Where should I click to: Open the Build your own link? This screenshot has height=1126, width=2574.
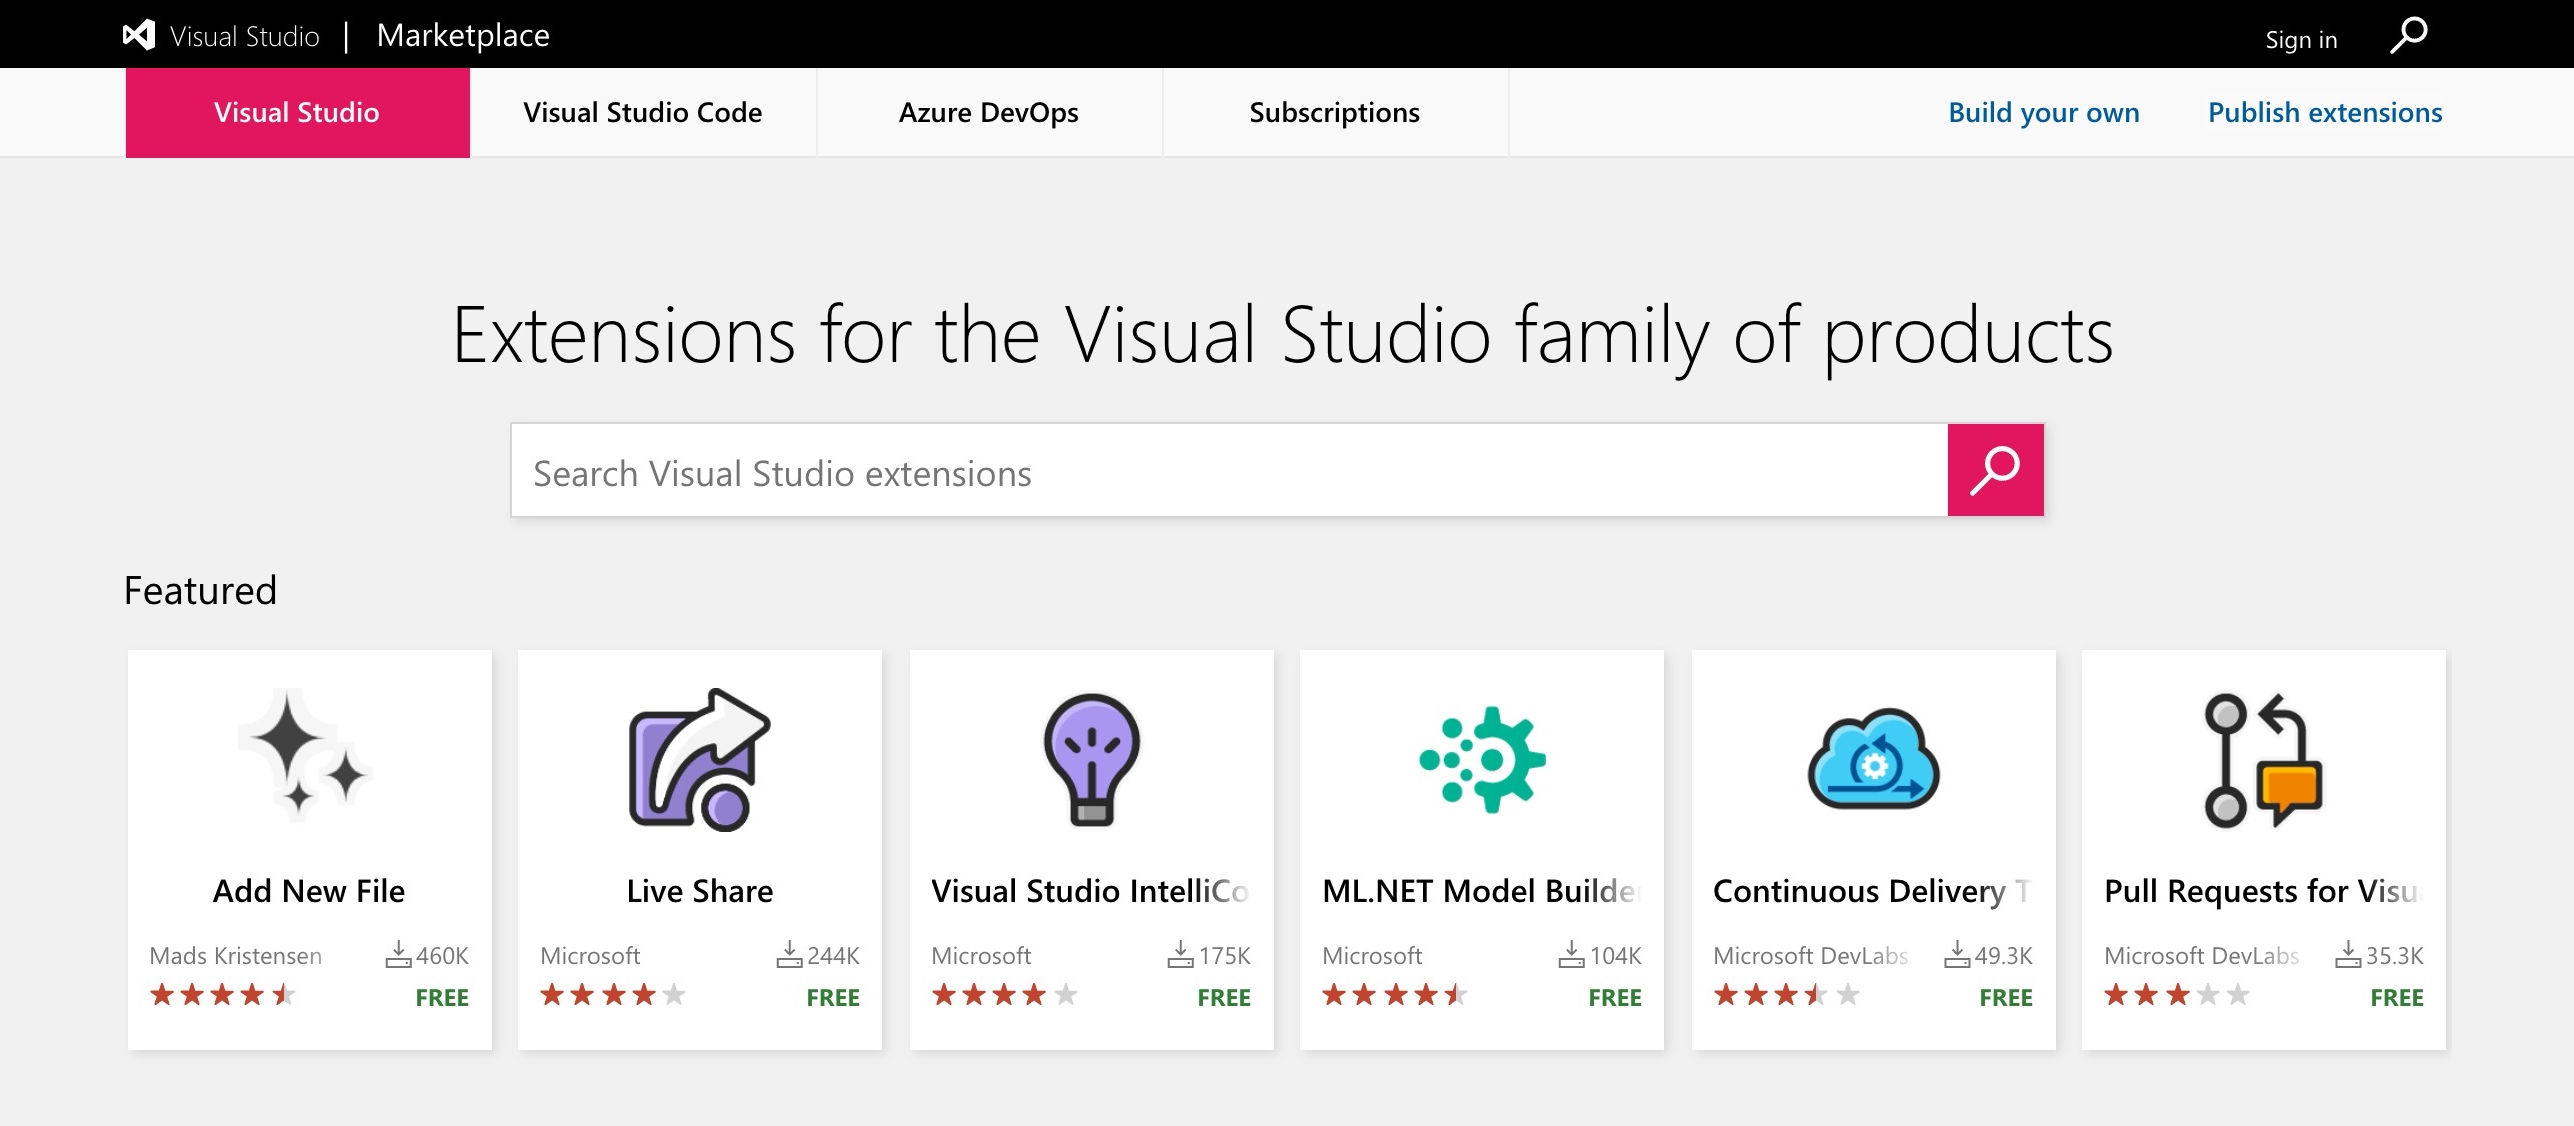[x=2044, y=113]
